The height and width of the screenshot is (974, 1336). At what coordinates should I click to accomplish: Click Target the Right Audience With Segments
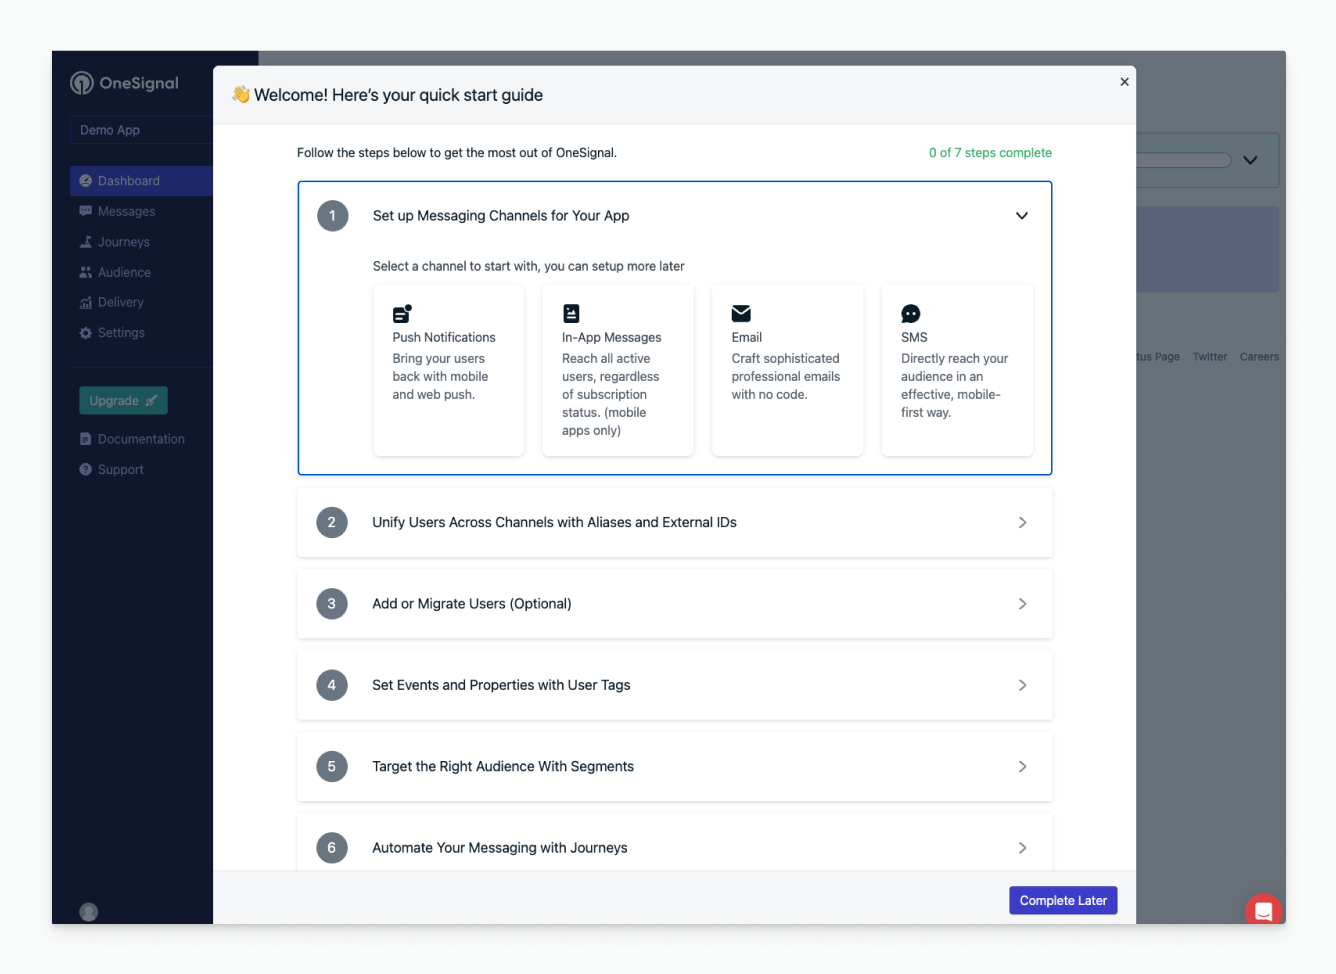pos(503,767)
